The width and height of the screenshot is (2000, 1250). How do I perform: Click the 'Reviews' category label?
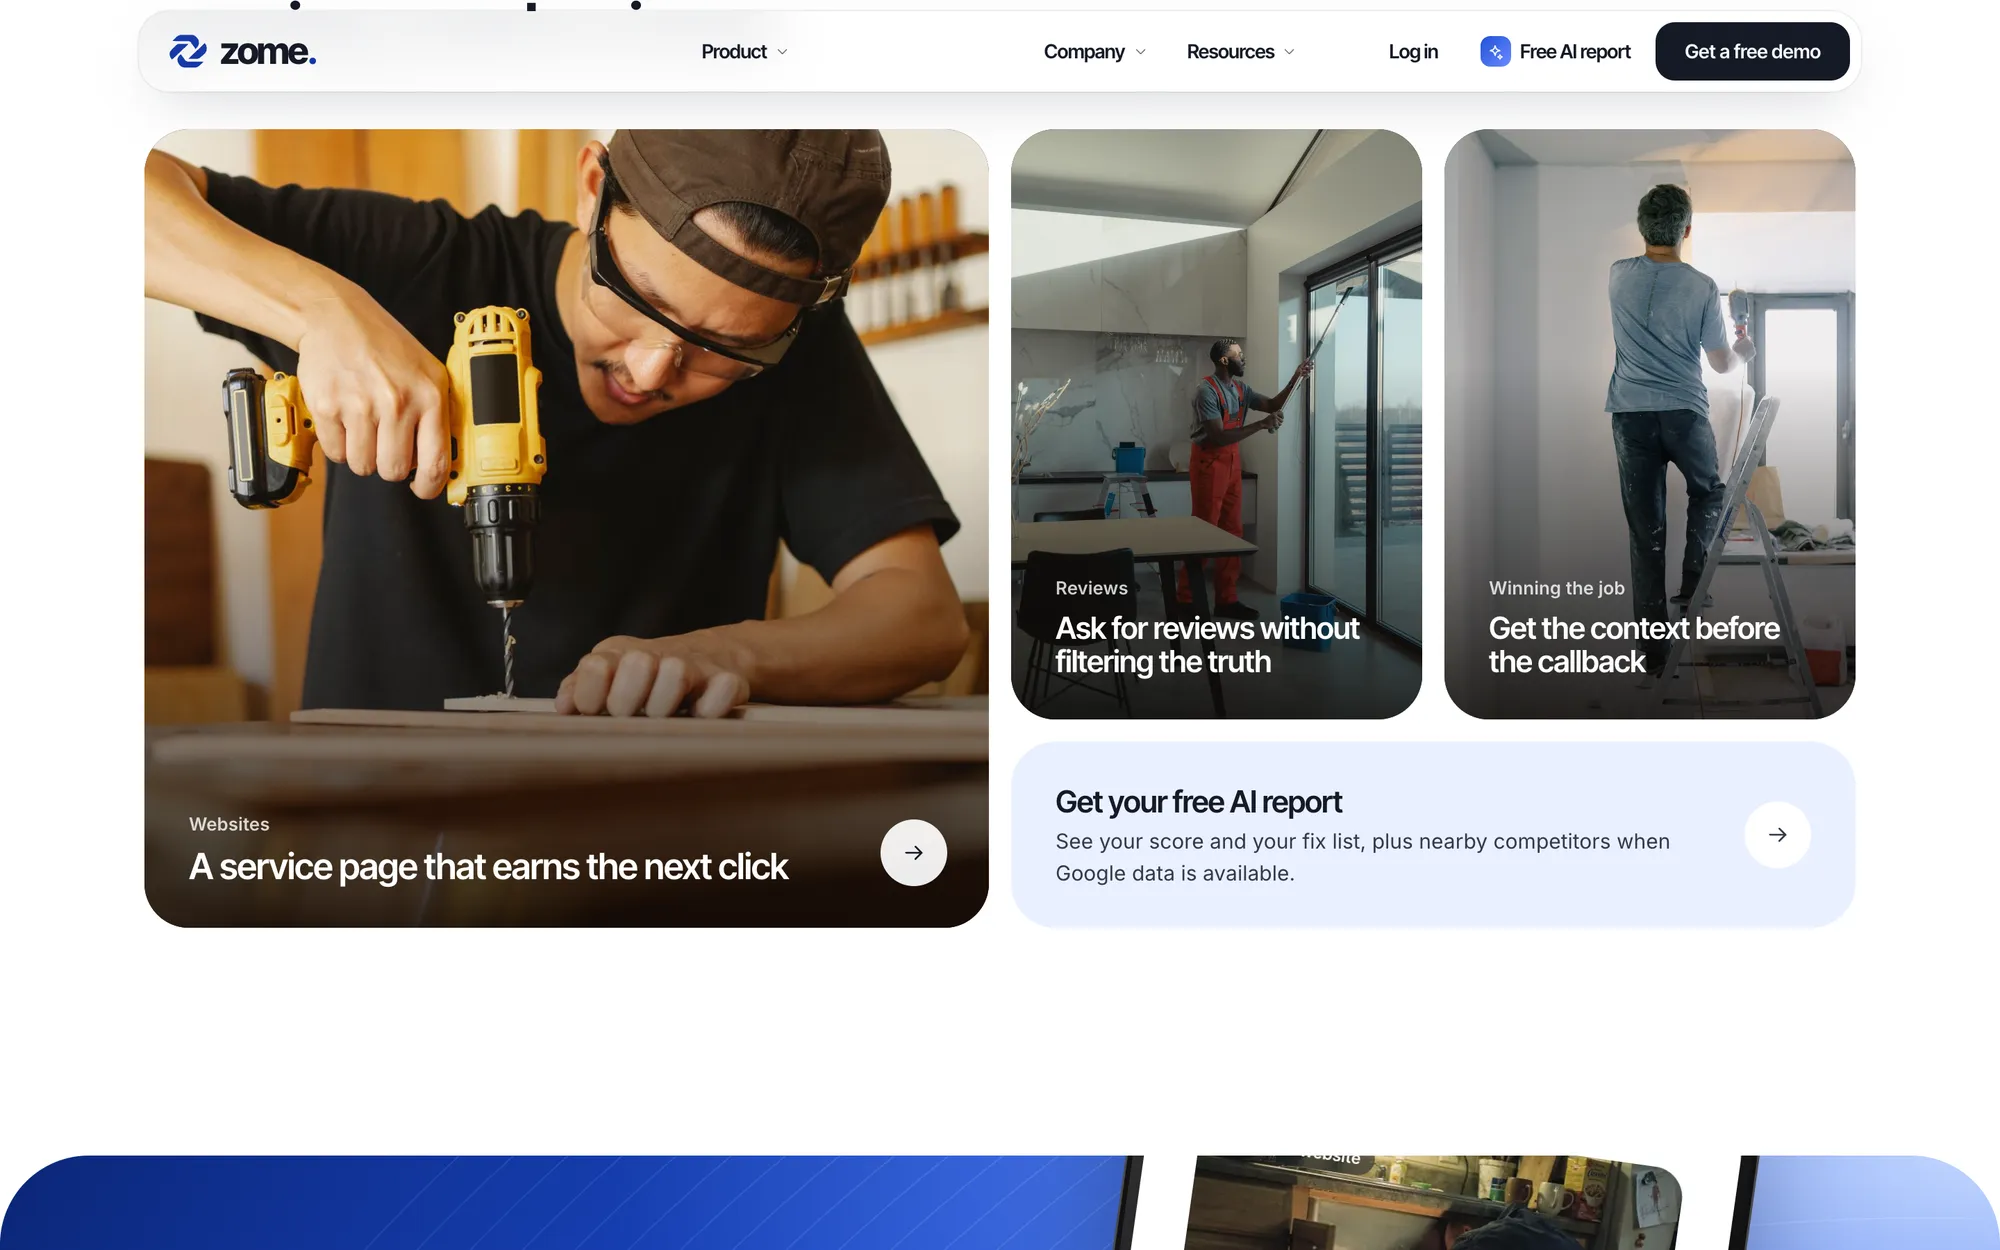pos(1091,588)
